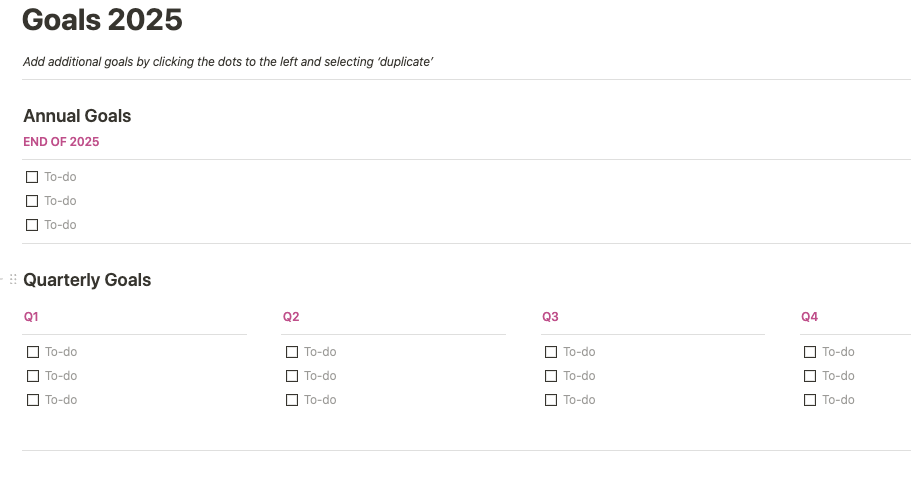Toggle the second To-do checkbox under Q3
This screenshot has height=484, width=911.
point(551,376)
